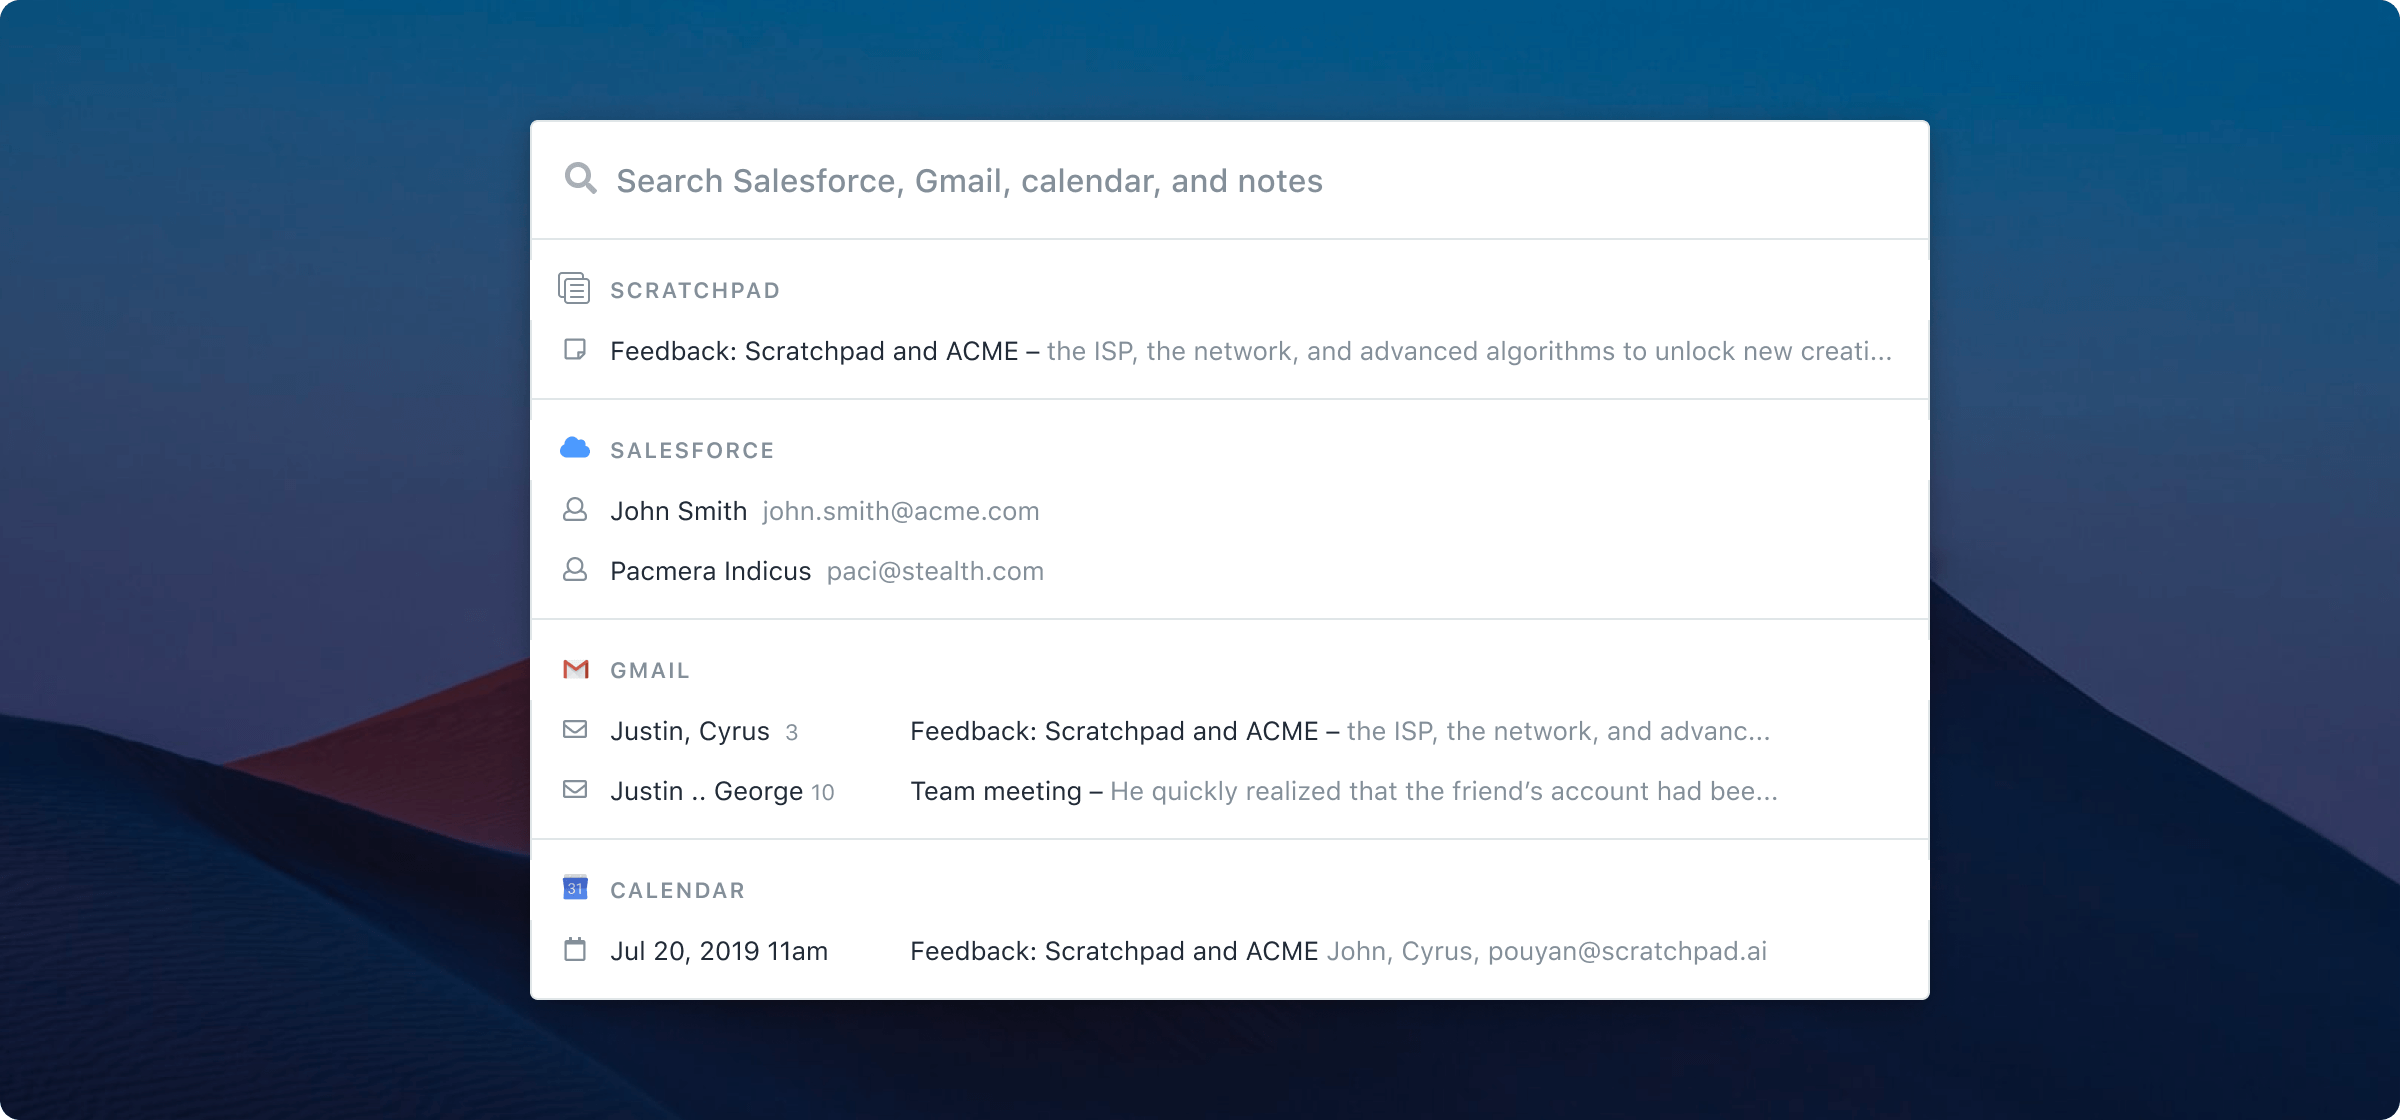Click the magnifying glass search icon
The width and height of the screenshot is (2400, 1120).
tap(580, 179)
